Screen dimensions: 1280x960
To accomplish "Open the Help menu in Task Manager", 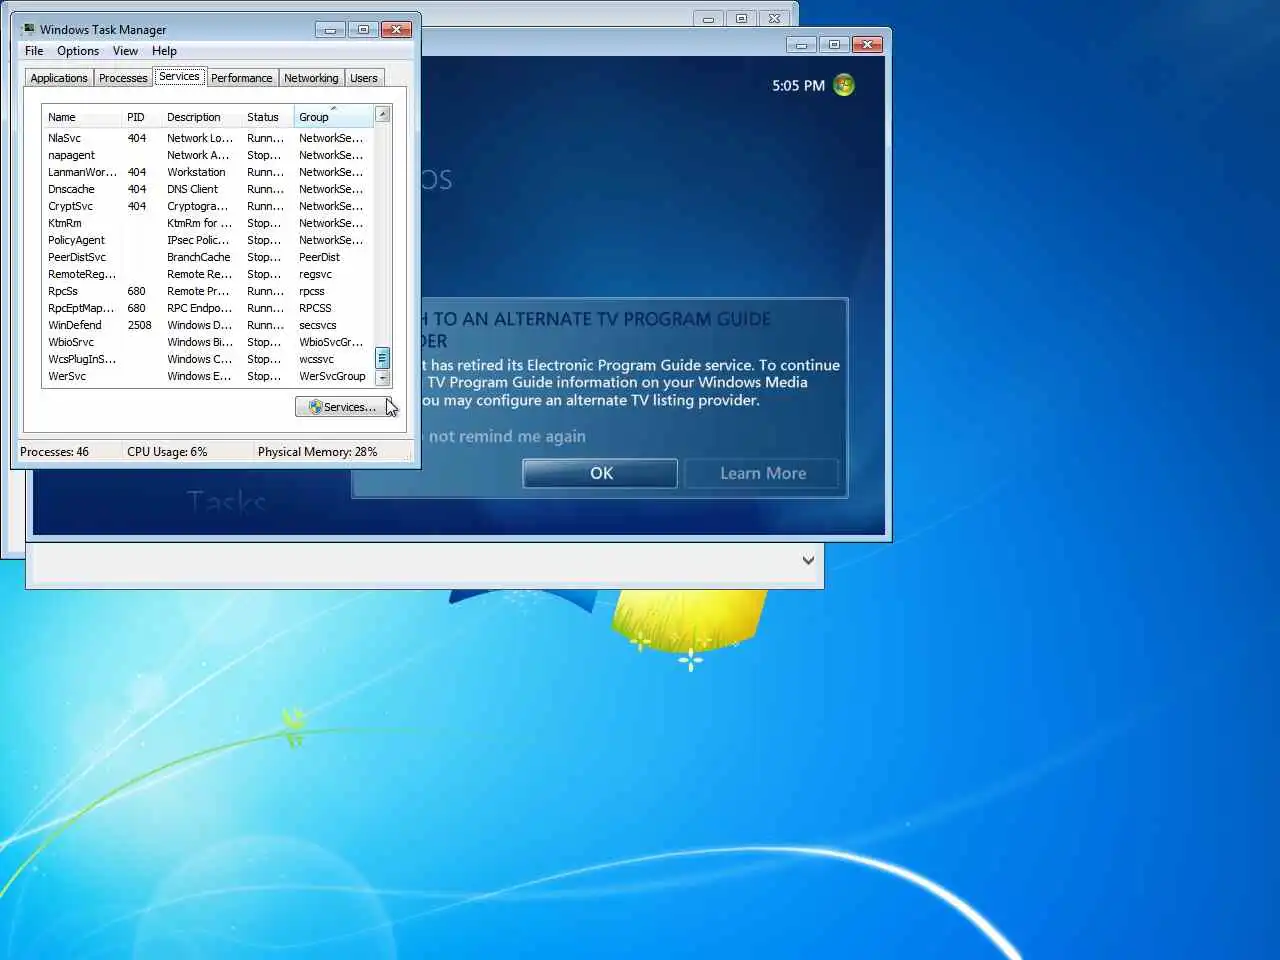I will click(164, 51).
